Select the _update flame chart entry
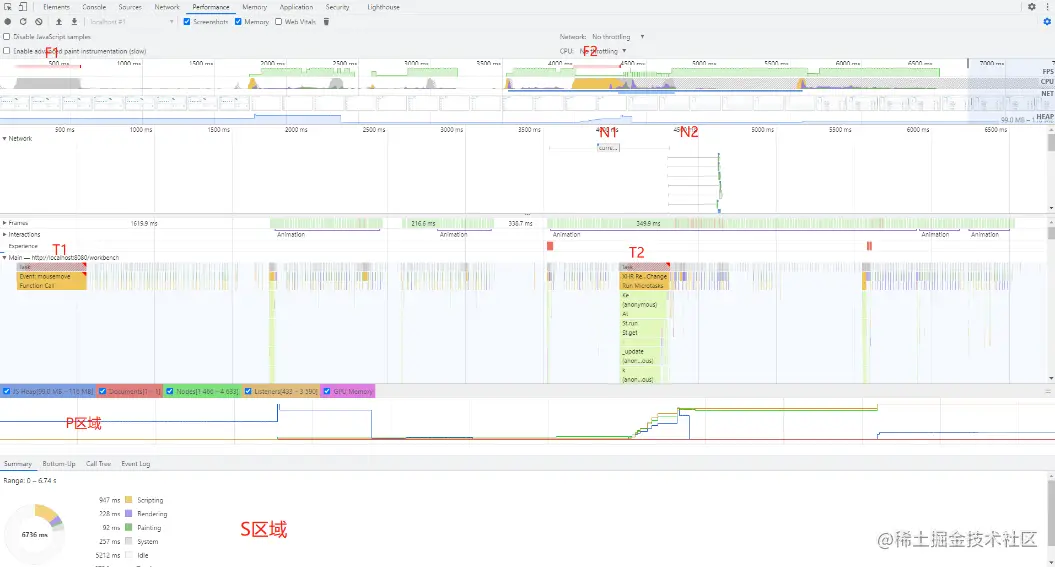Viewport: 1055px width, 567px height. [643, 352]
